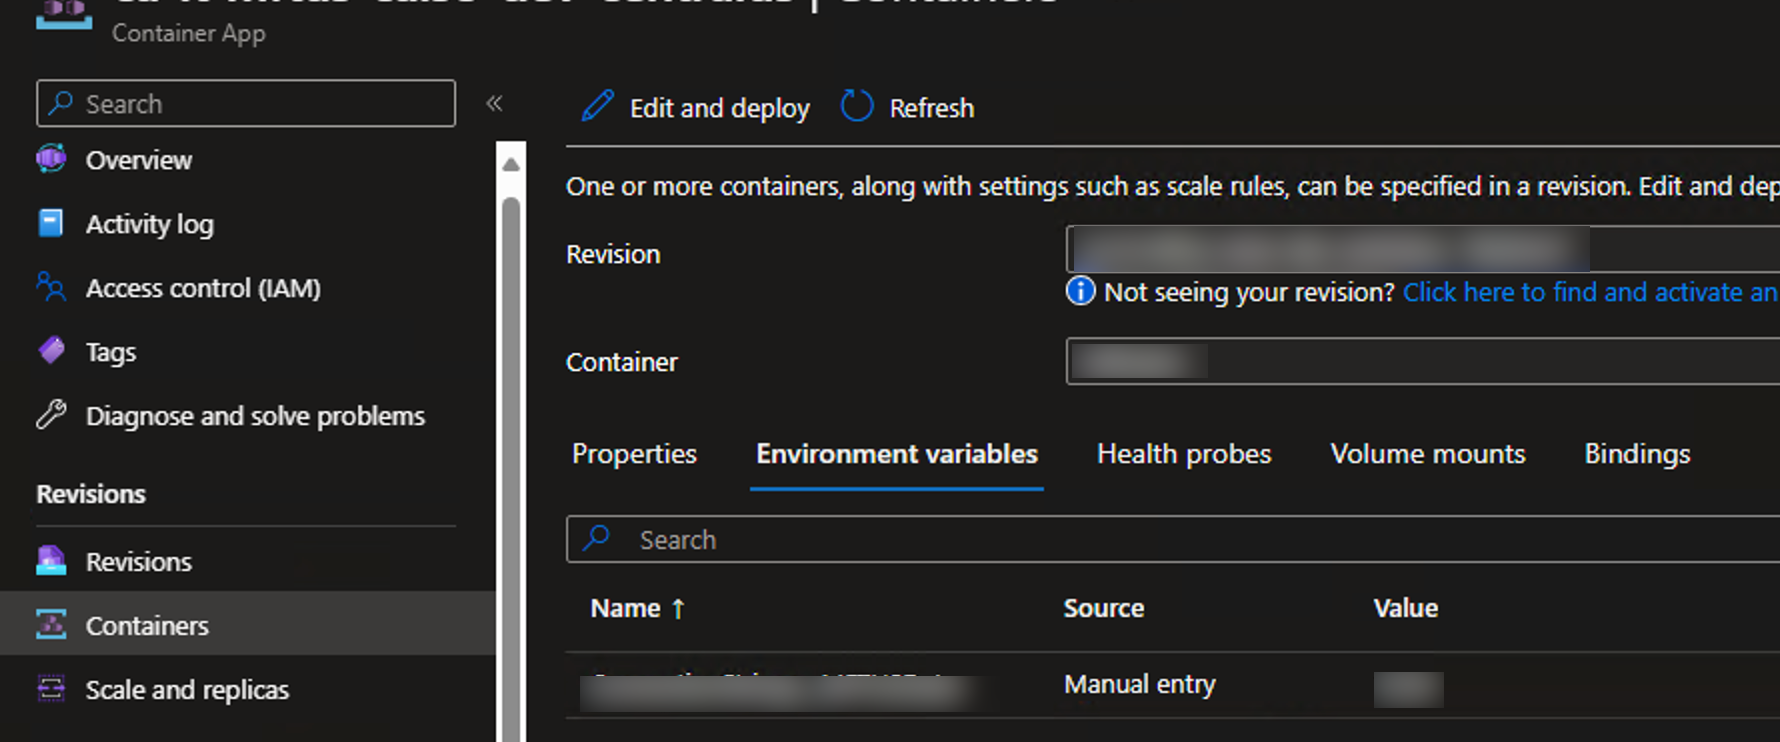Screen dimensions: 1780x742
Task: Click the magnifier icon in sidebar search
Action: (x=61, y=103)
